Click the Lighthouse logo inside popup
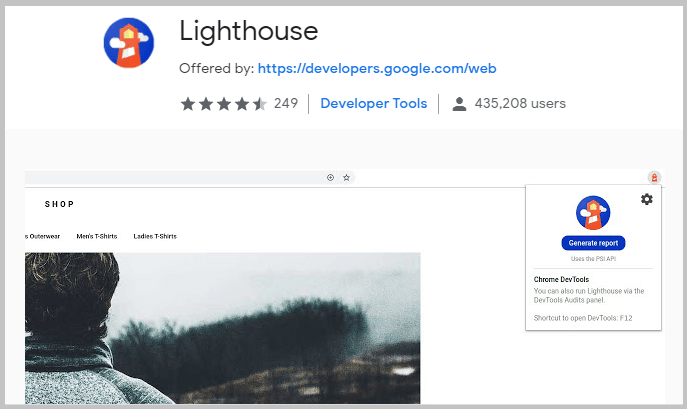Viewport: 687px width, 409px height. (x=593, y=213)
